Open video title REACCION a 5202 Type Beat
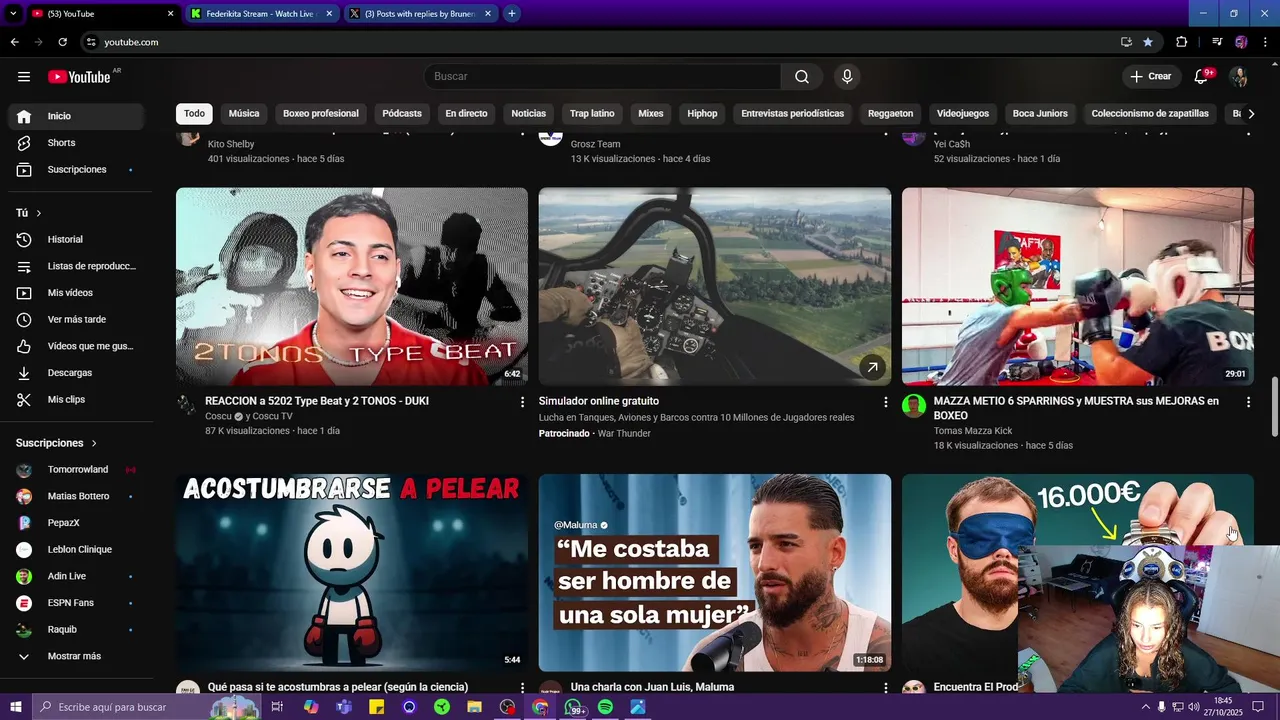This screenshot has width=1280, height=720. pos(317,401)
